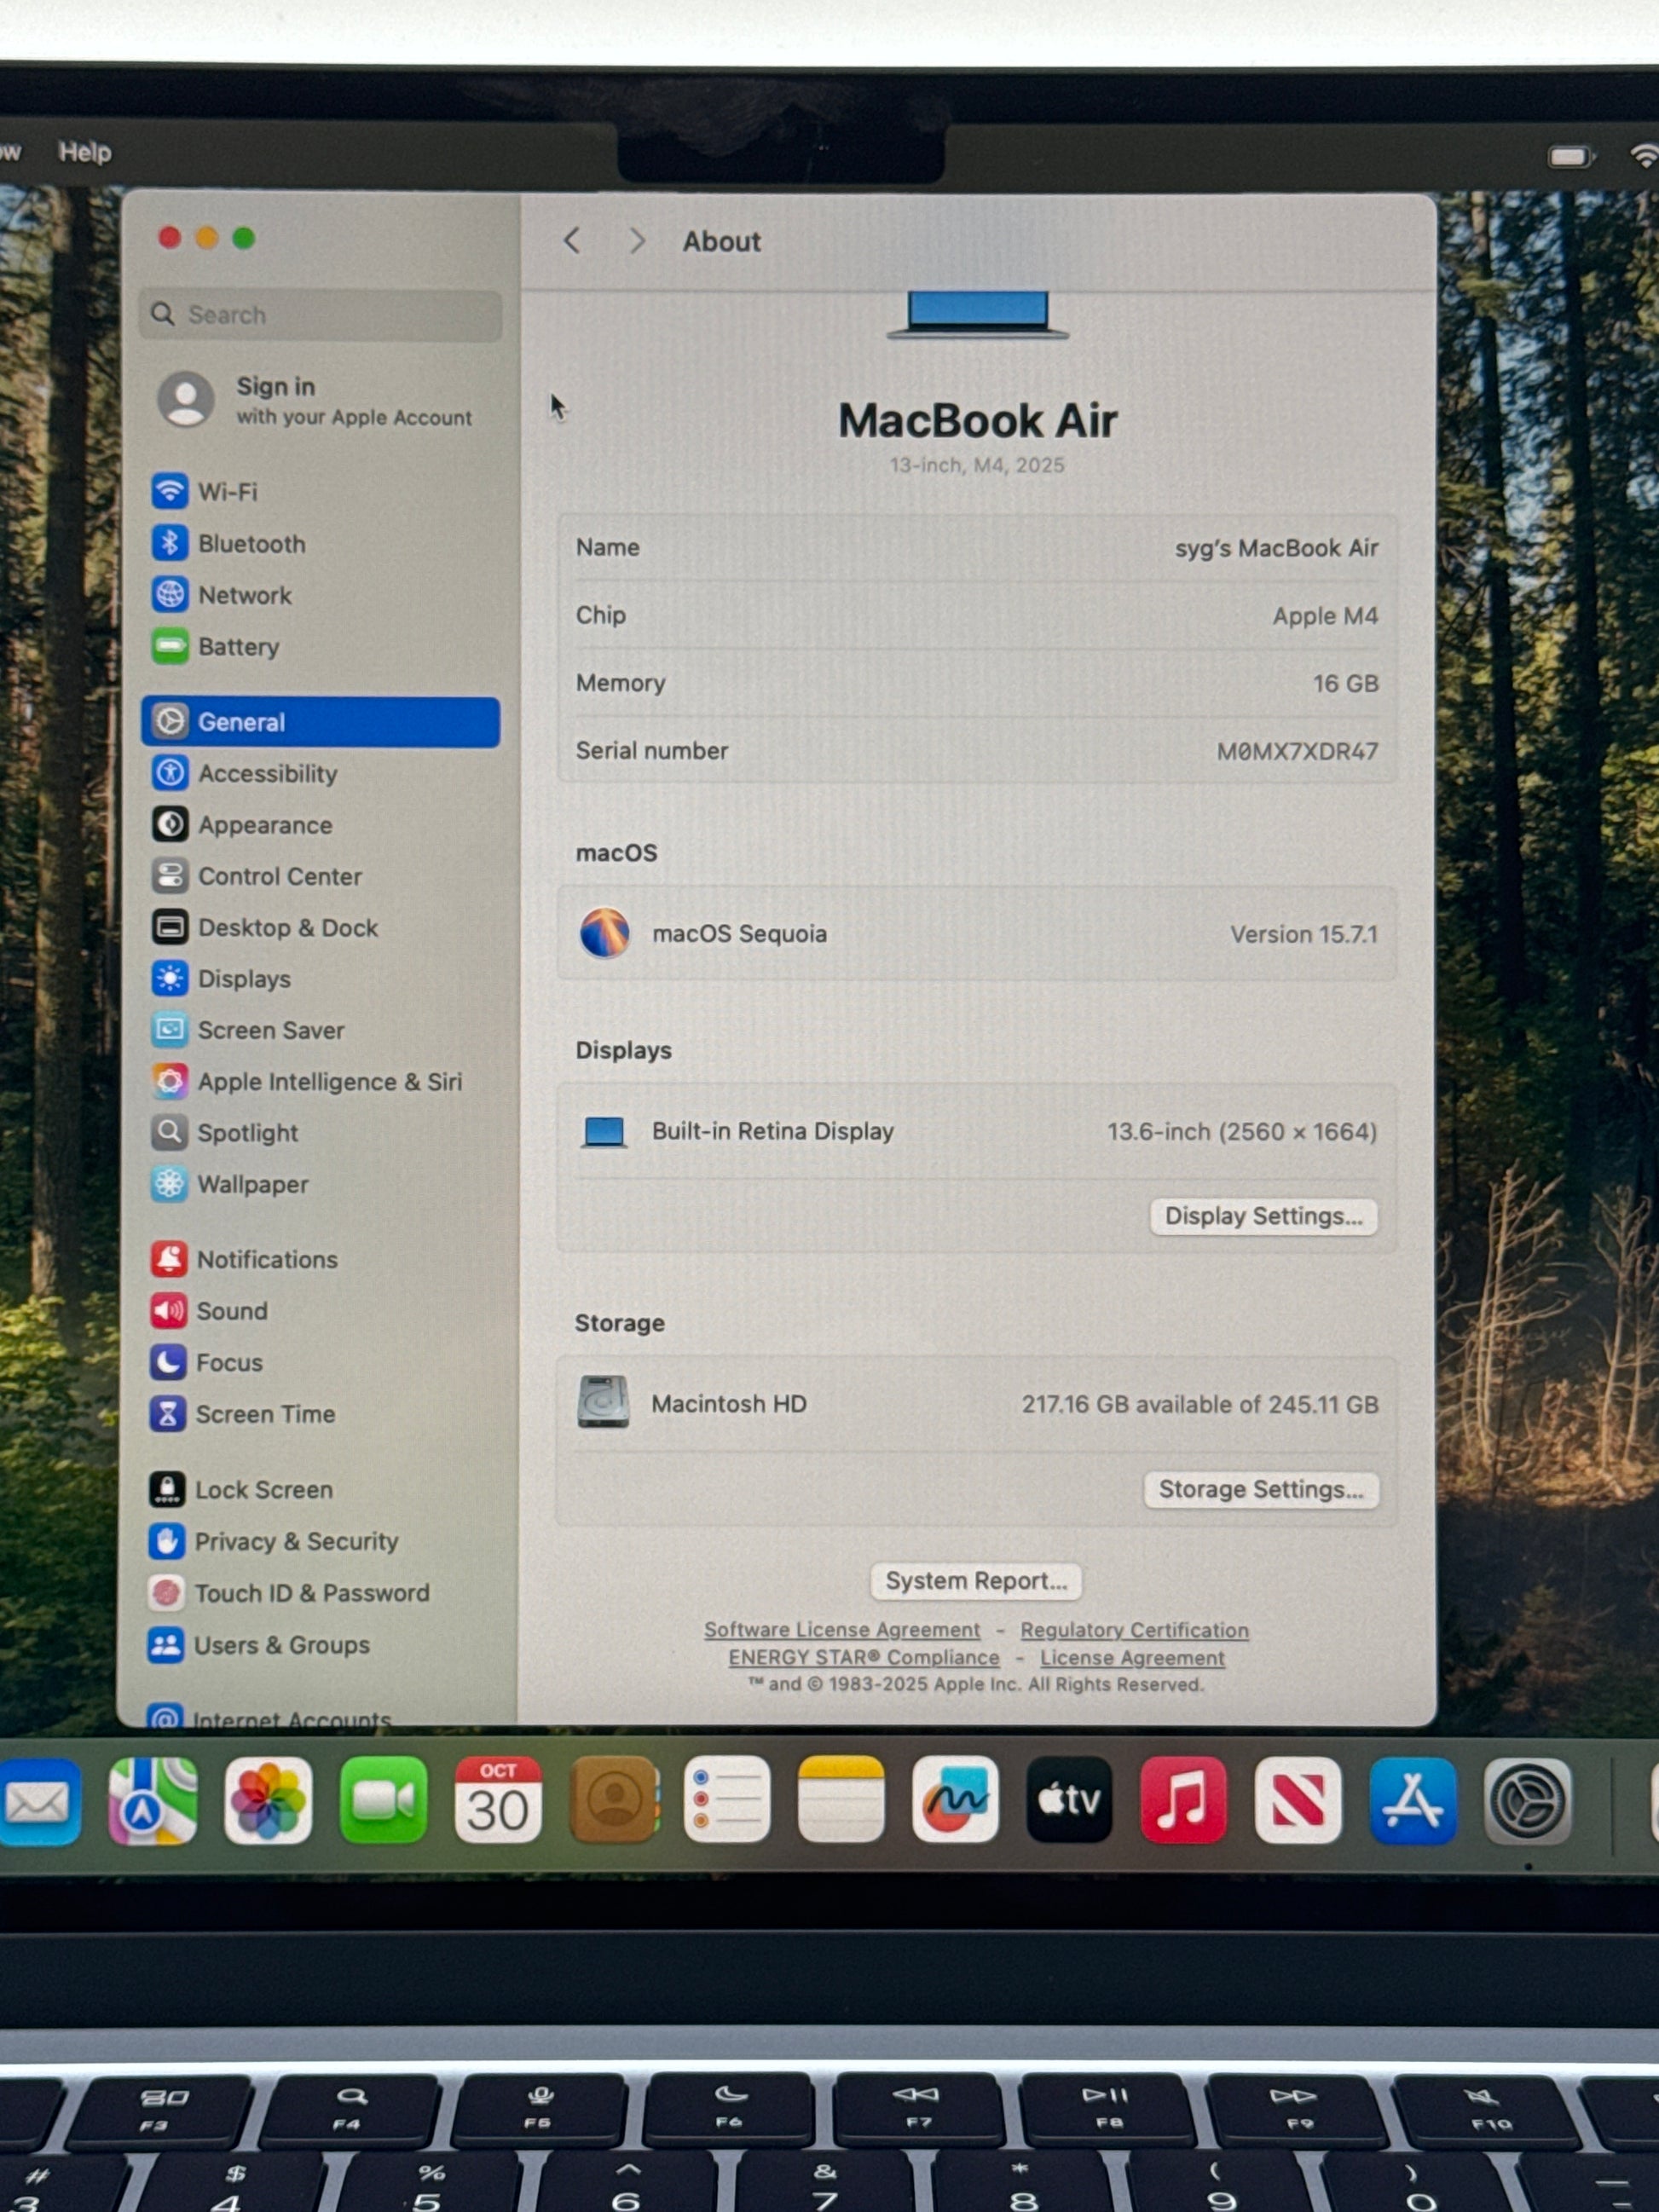Open the System Report
Image resolution: width=1659 pixels, height=2212 pixels.
pyautogui.click(x=975, y=1581)
